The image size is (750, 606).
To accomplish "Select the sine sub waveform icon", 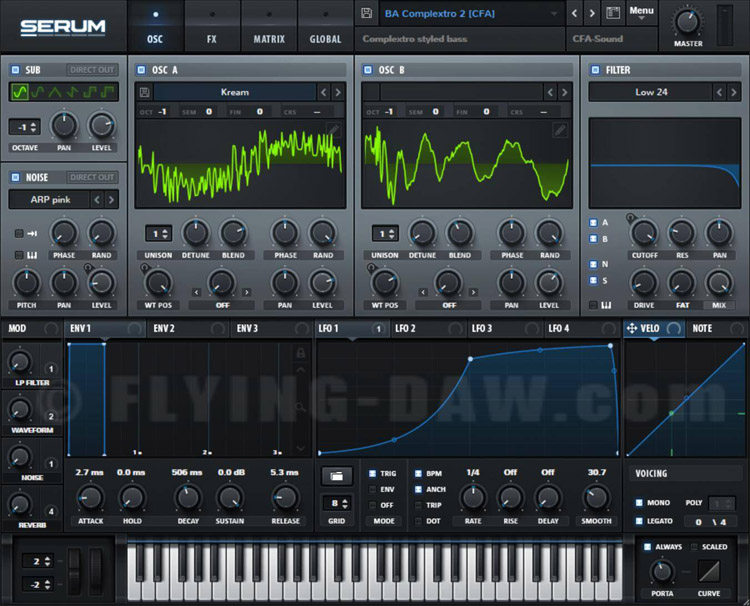I will click(x=20, y=92).
